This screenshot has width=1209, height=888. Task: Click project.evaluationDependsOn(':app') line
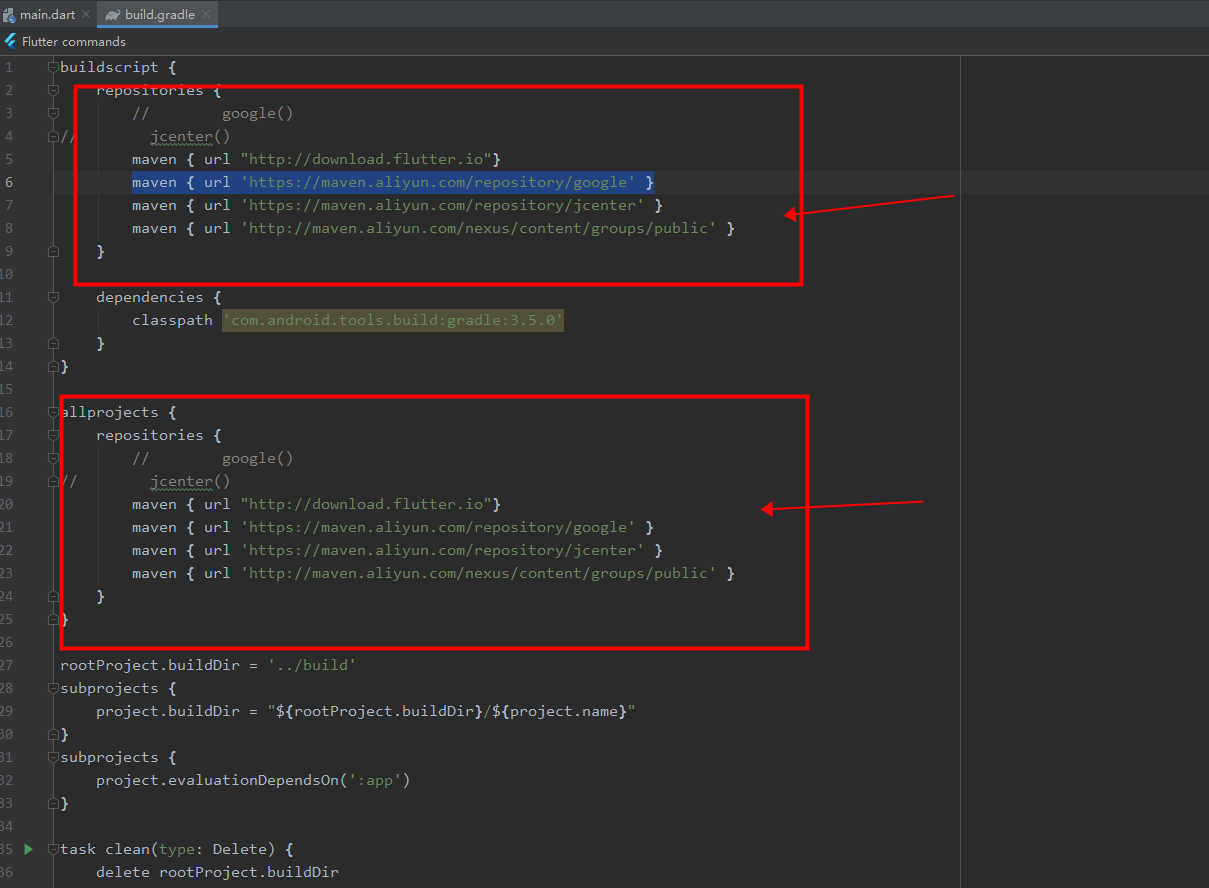(x=253, y=780)
